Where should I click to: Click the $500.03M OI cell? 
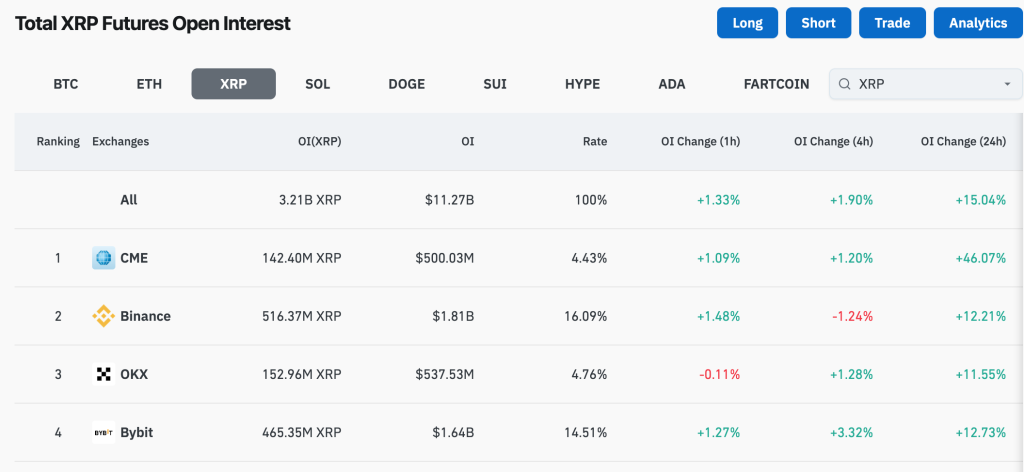tap(445, 258)
